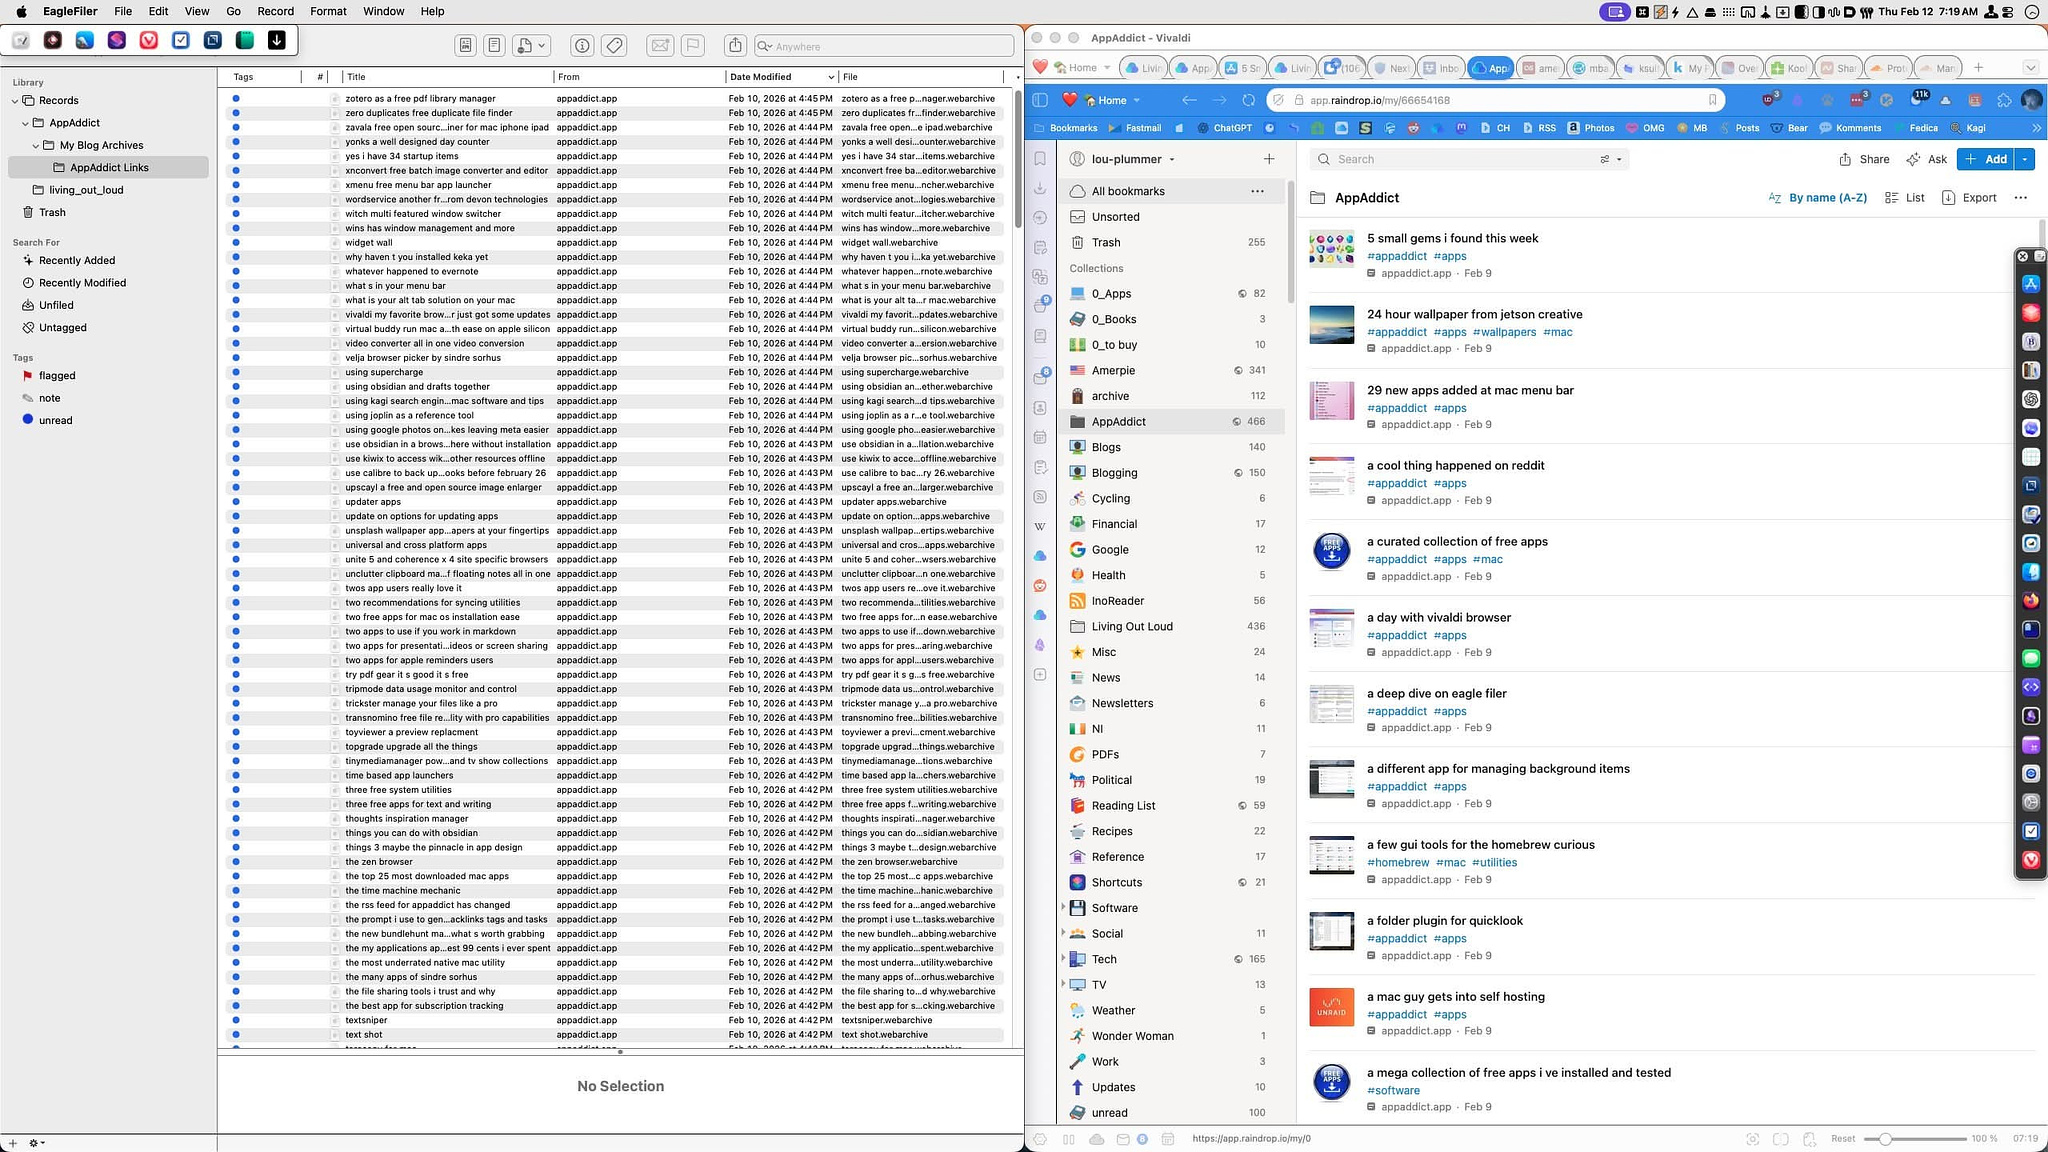The image size is (2048, 1152).
Task: Collapse the My Blog Archives folder
Action: click(x=36, y=146)
